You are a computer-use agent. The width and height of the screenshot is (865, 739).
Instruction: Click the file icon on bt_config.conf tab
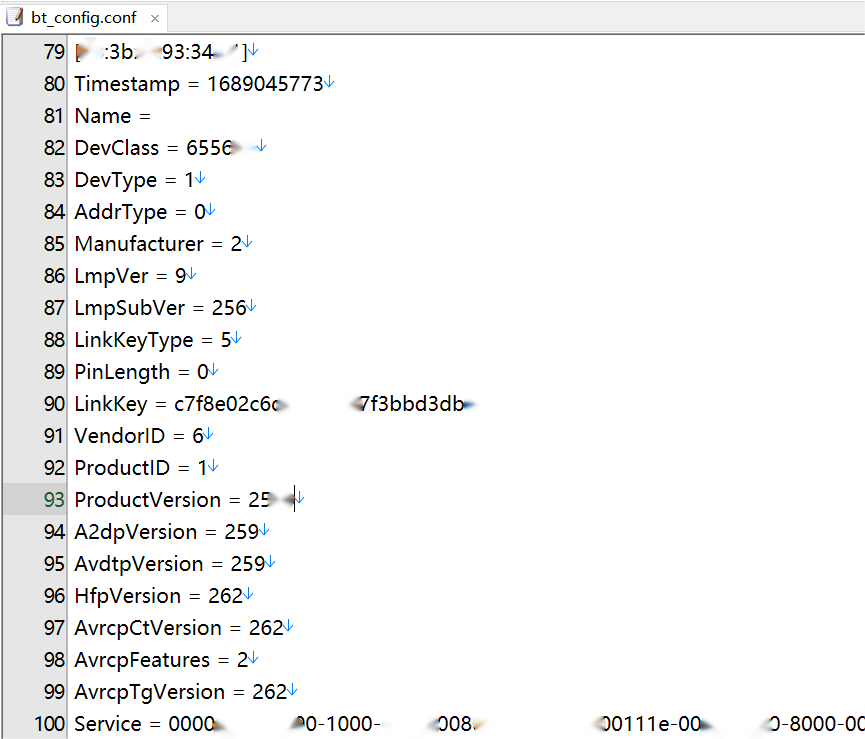15,17
